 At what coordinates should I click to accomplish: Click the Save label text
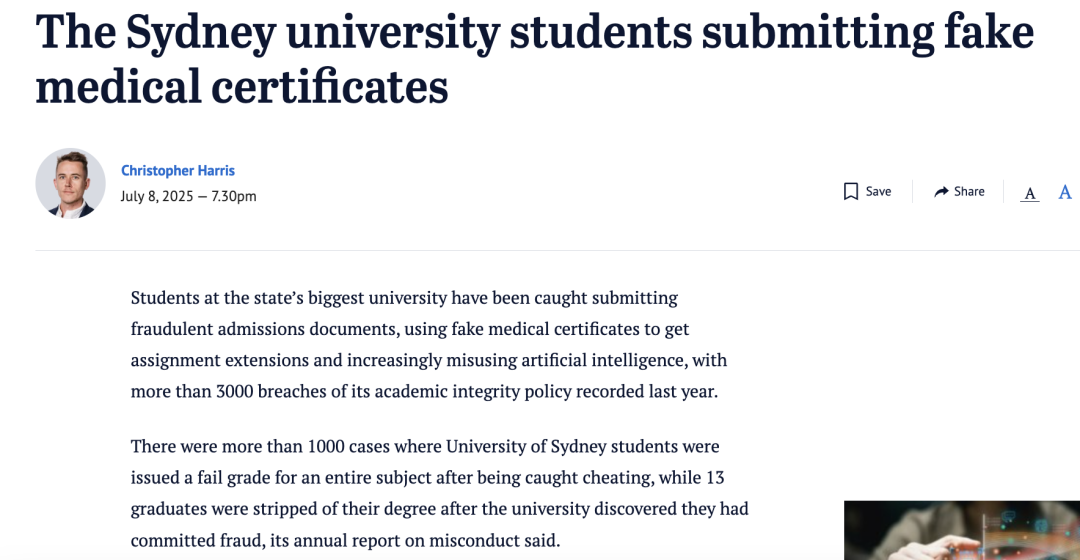pyautogui.click(x=878, y=191)
